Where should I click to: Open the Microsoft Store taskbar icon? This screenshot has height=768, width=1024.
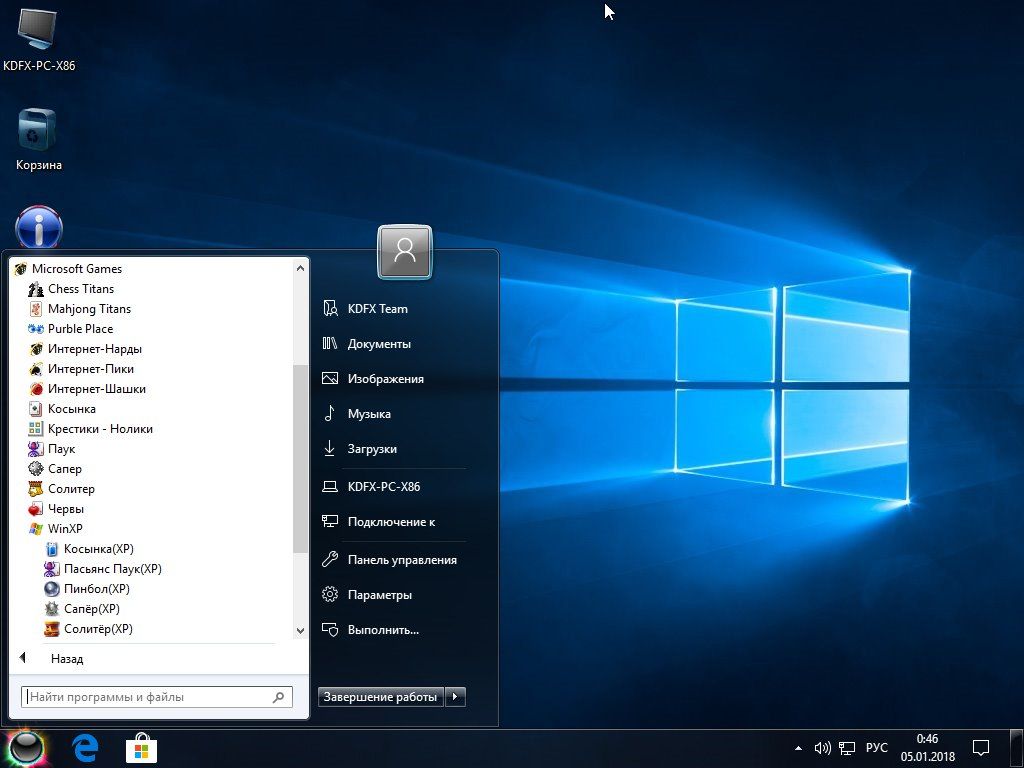[x=141, y=747]
